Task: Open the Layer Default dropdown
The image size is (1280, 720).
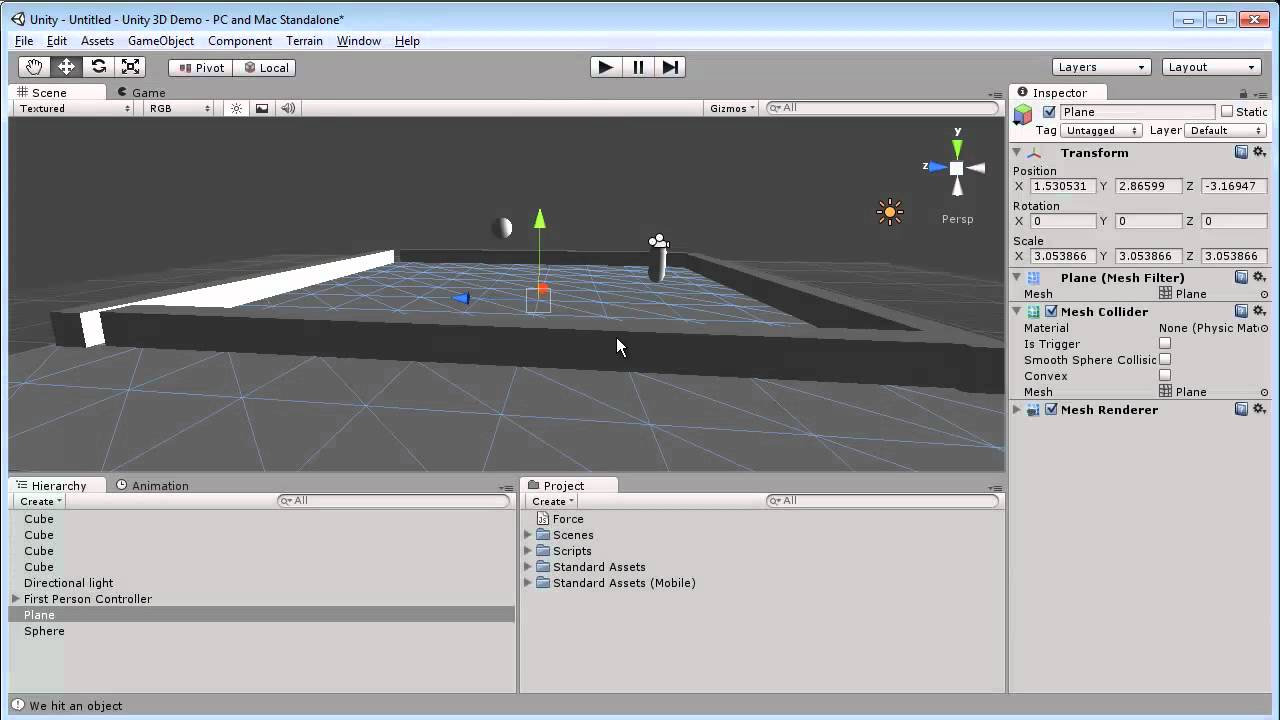Action: pos(1227,130)
